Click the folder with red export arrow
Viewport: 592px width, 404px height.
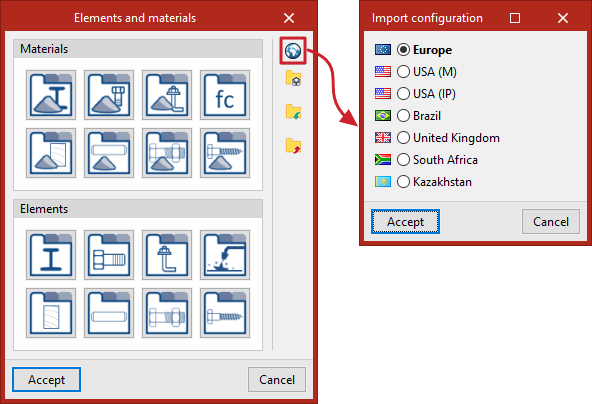[293, 146]
